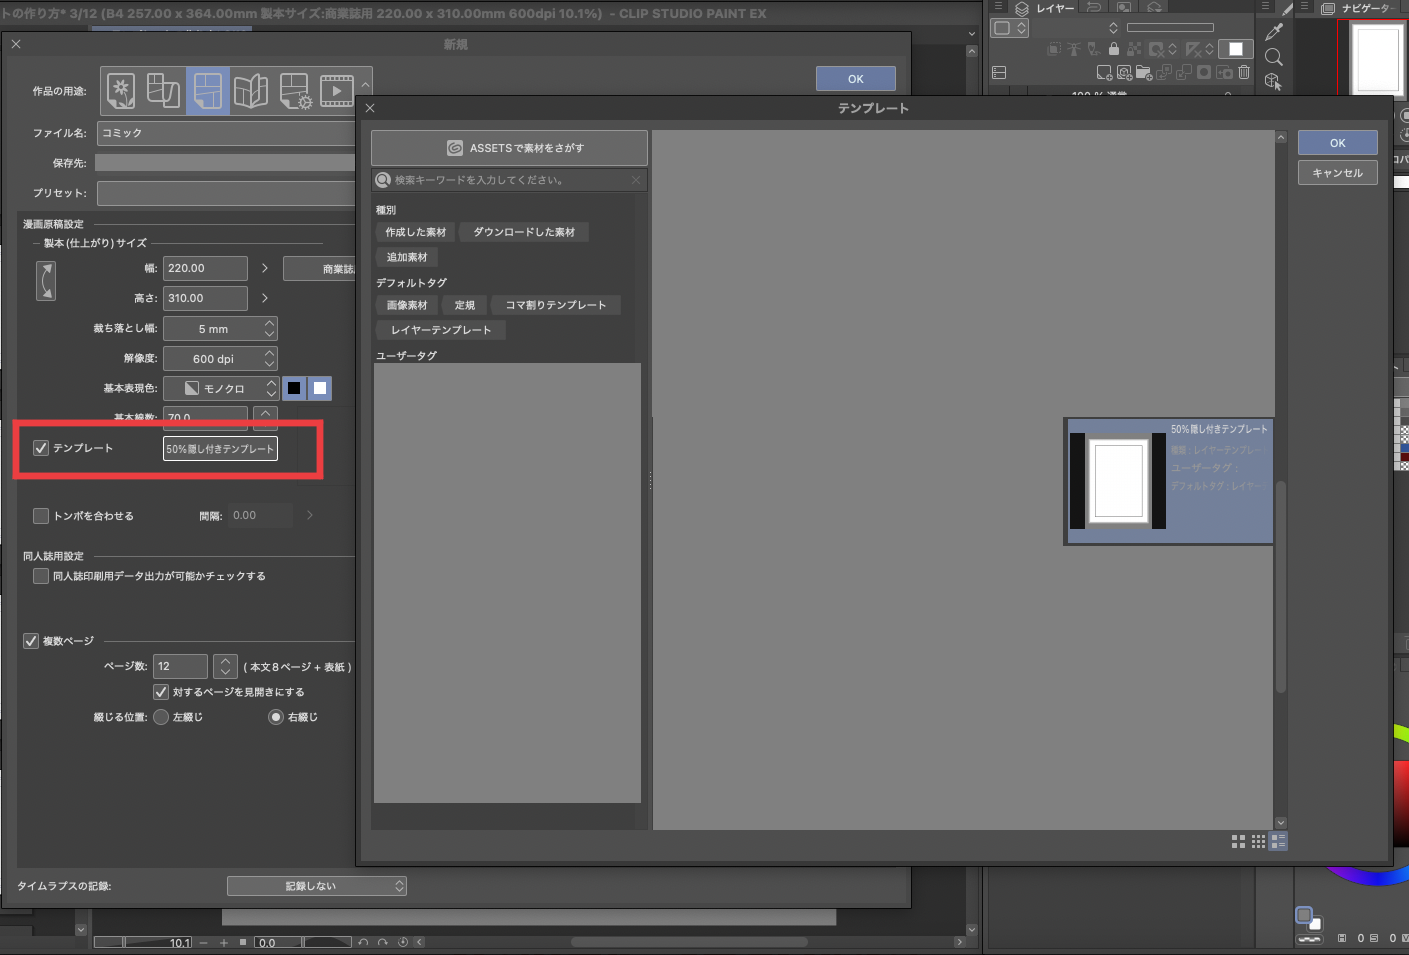Select the ダウンロードした素材 tag
1409x955 pixels.
point(524,232)
